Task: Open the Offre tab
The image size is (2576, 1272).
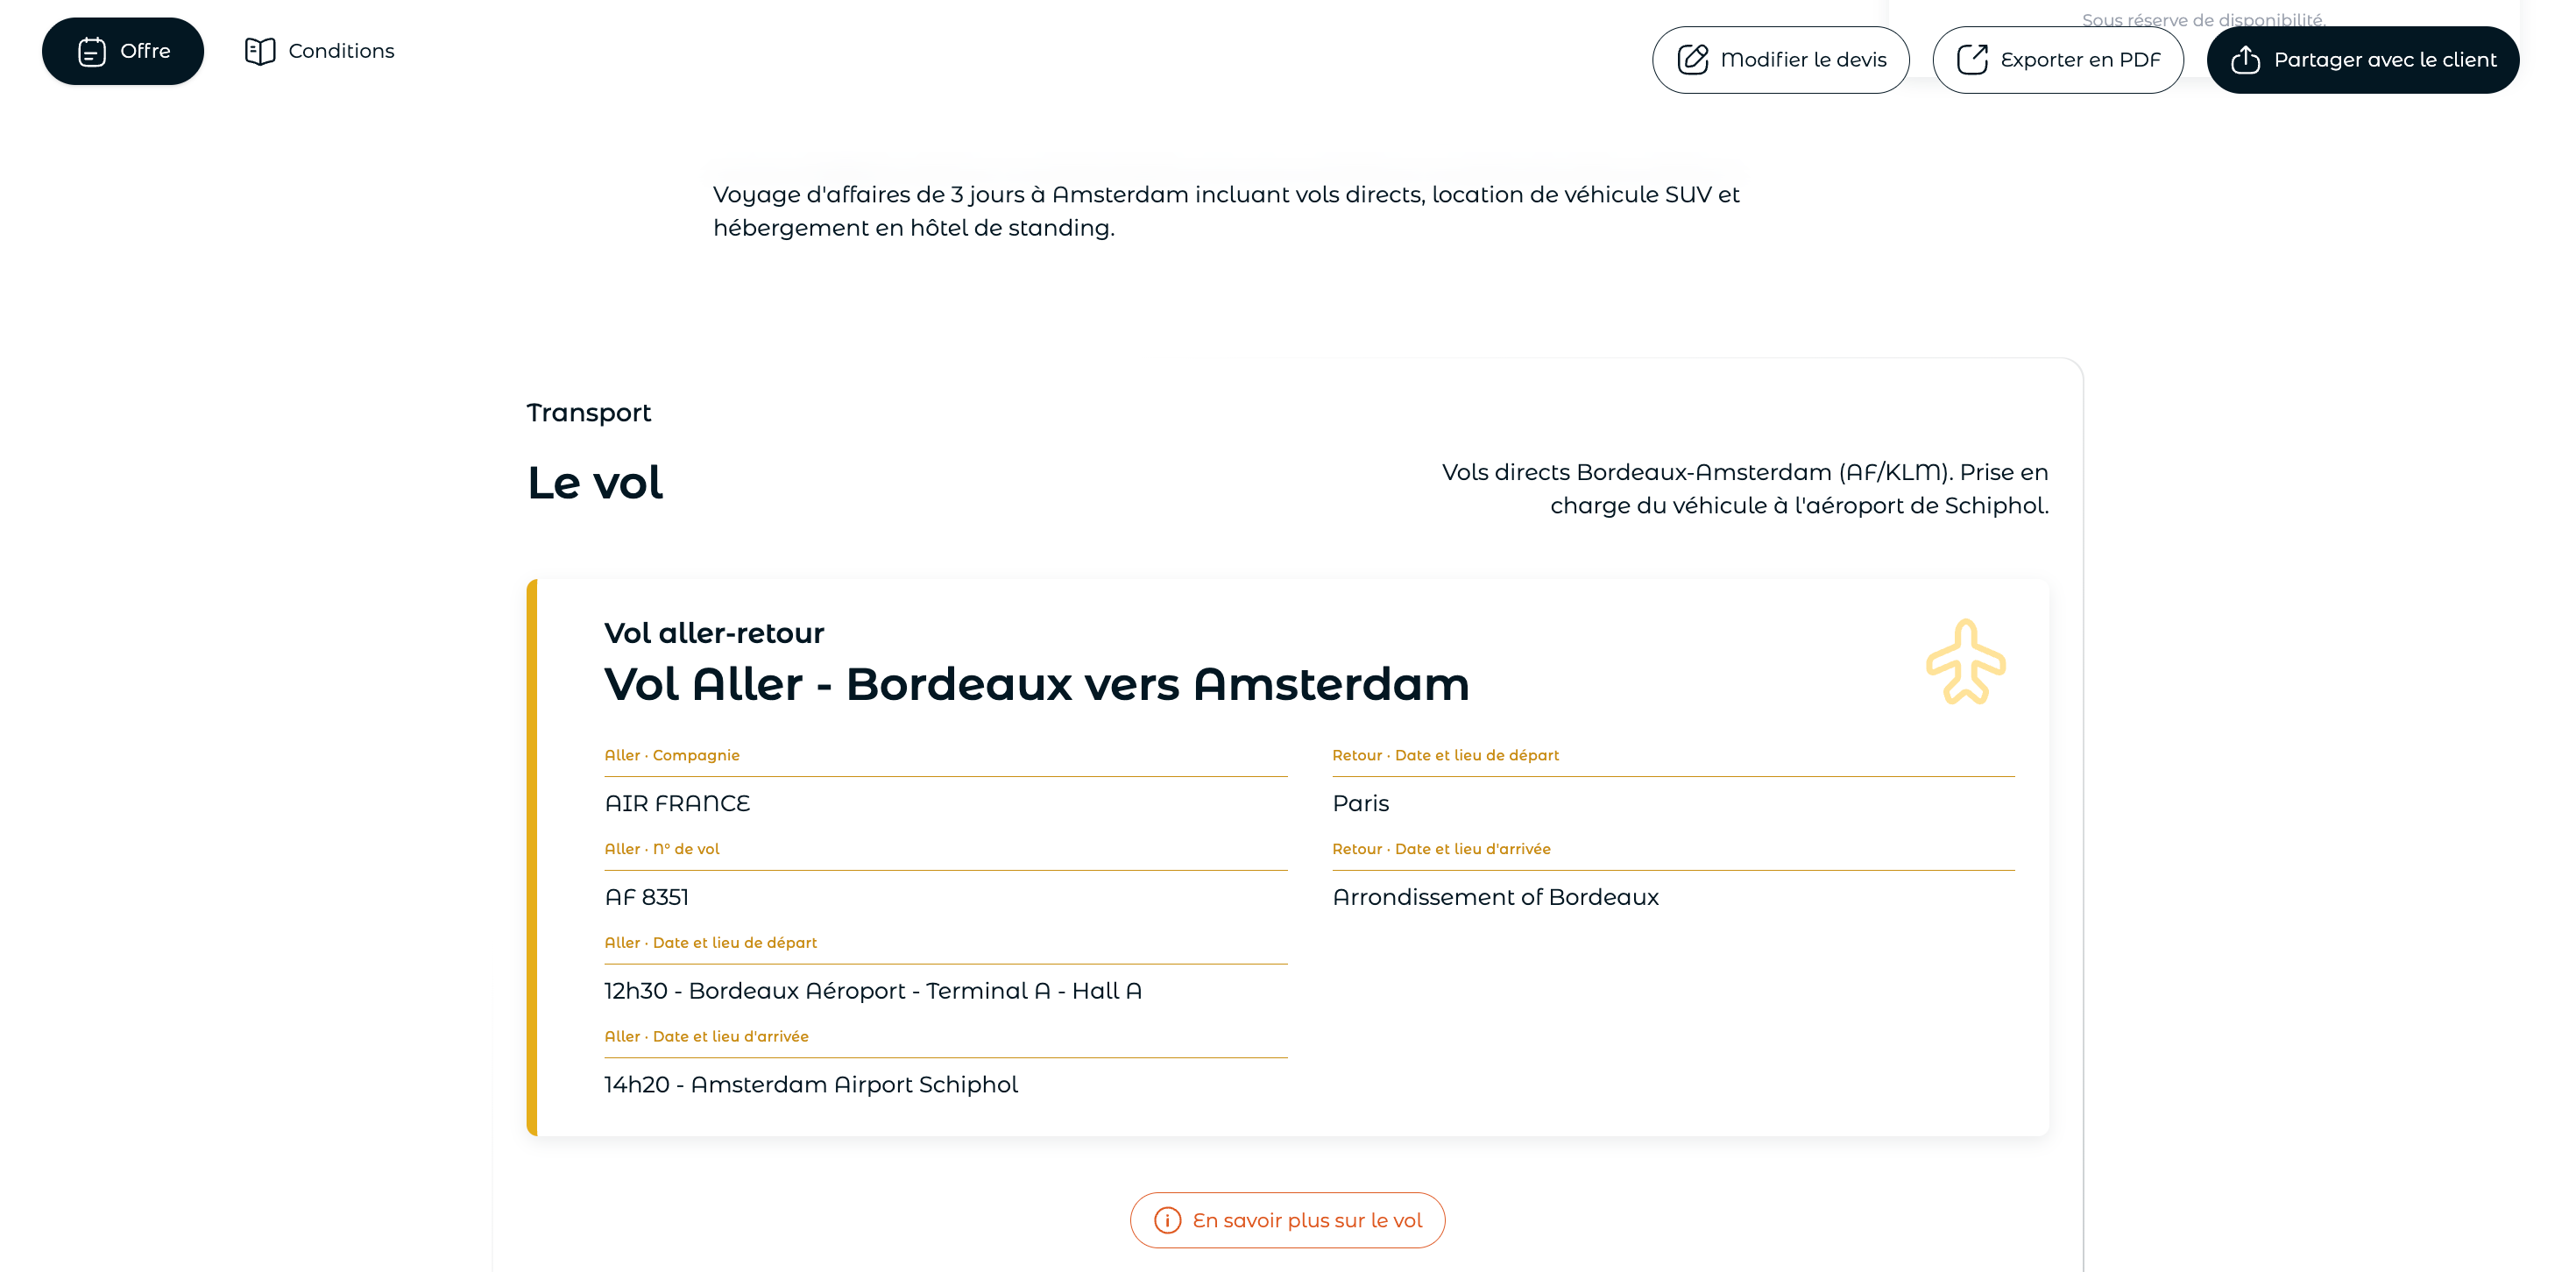Action: pyautogui.click(x=123, y=51)
